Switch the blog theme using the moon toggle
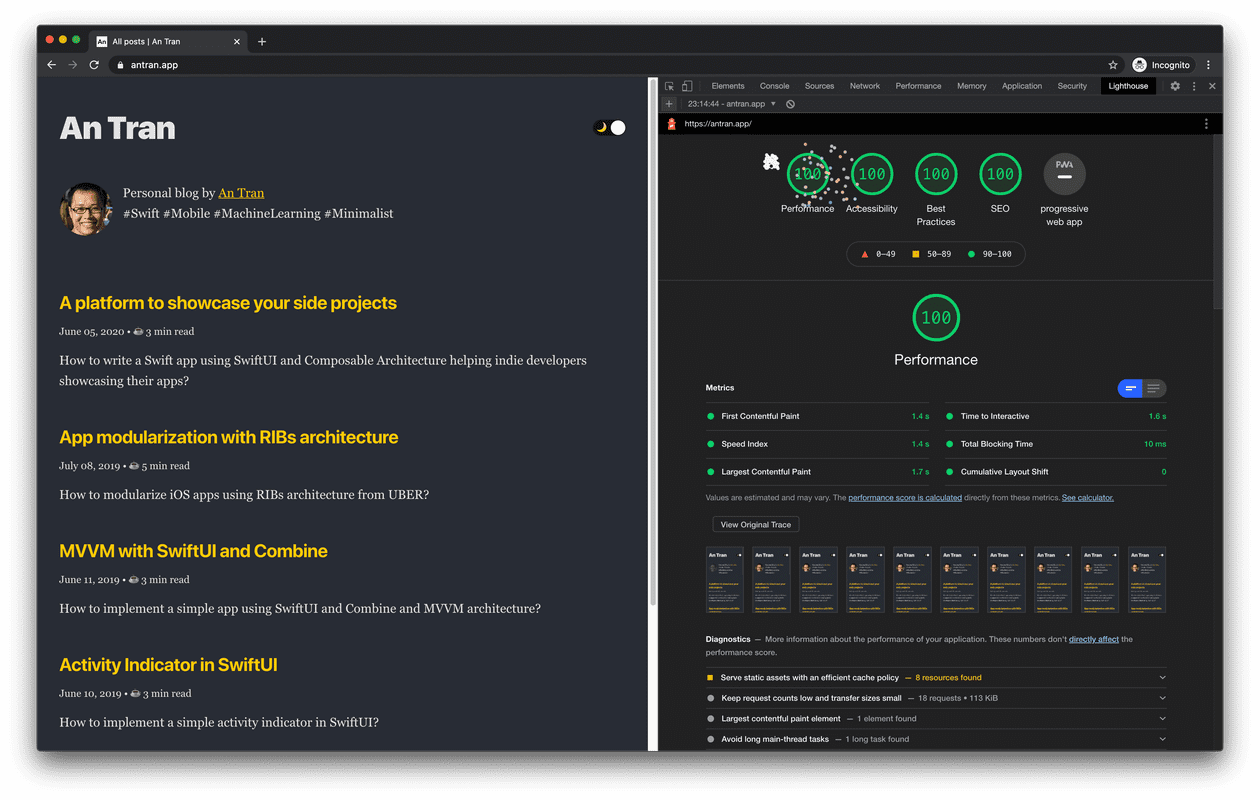 (x=601, y=127)
